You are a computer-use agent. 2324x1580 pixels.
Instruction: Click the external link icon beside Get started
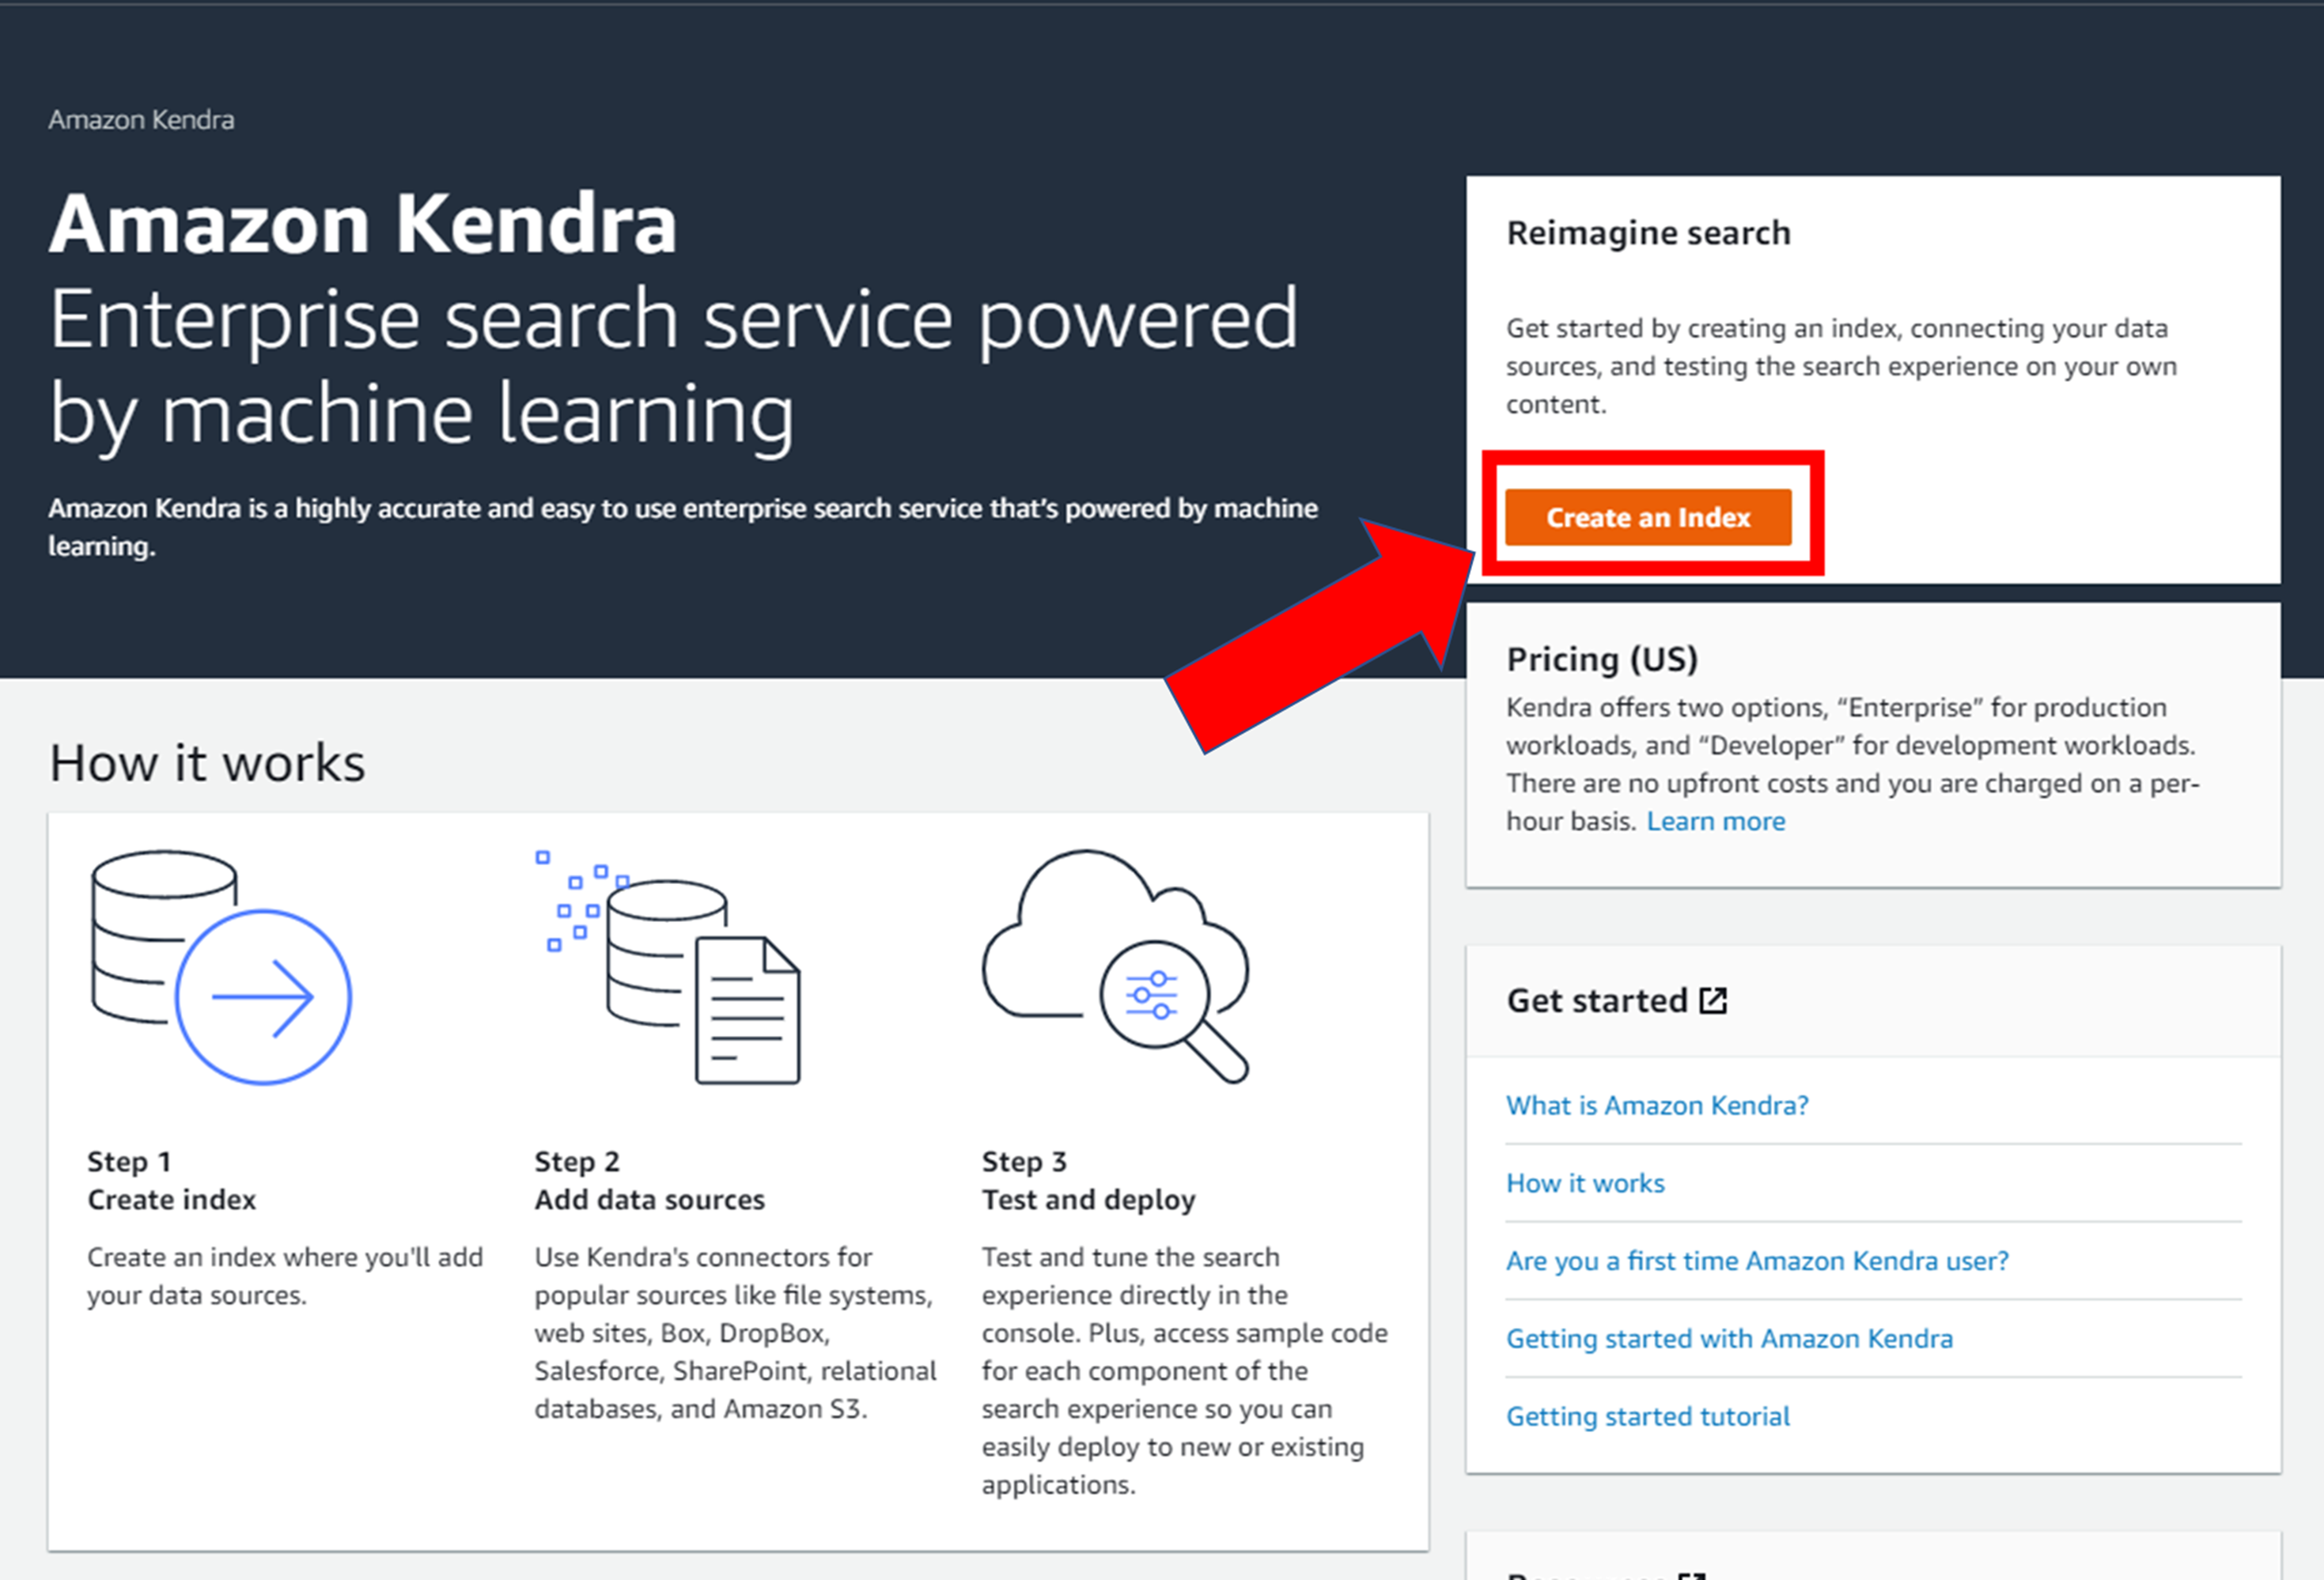tap(1715, 999)
